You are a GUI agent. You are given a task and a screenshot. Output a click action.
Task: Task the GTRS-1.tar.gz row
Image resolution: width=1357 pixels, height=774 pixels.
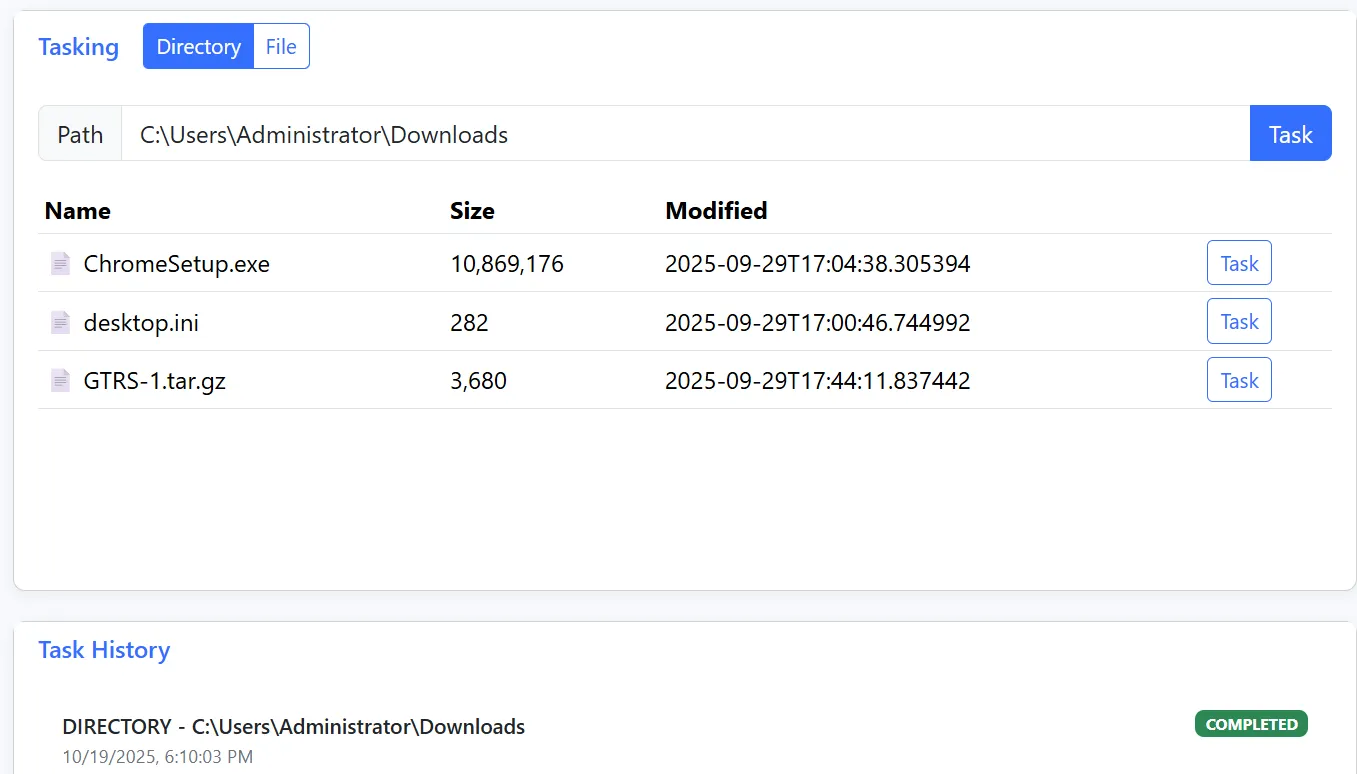pyautogui.click(x=1239, y=380)
